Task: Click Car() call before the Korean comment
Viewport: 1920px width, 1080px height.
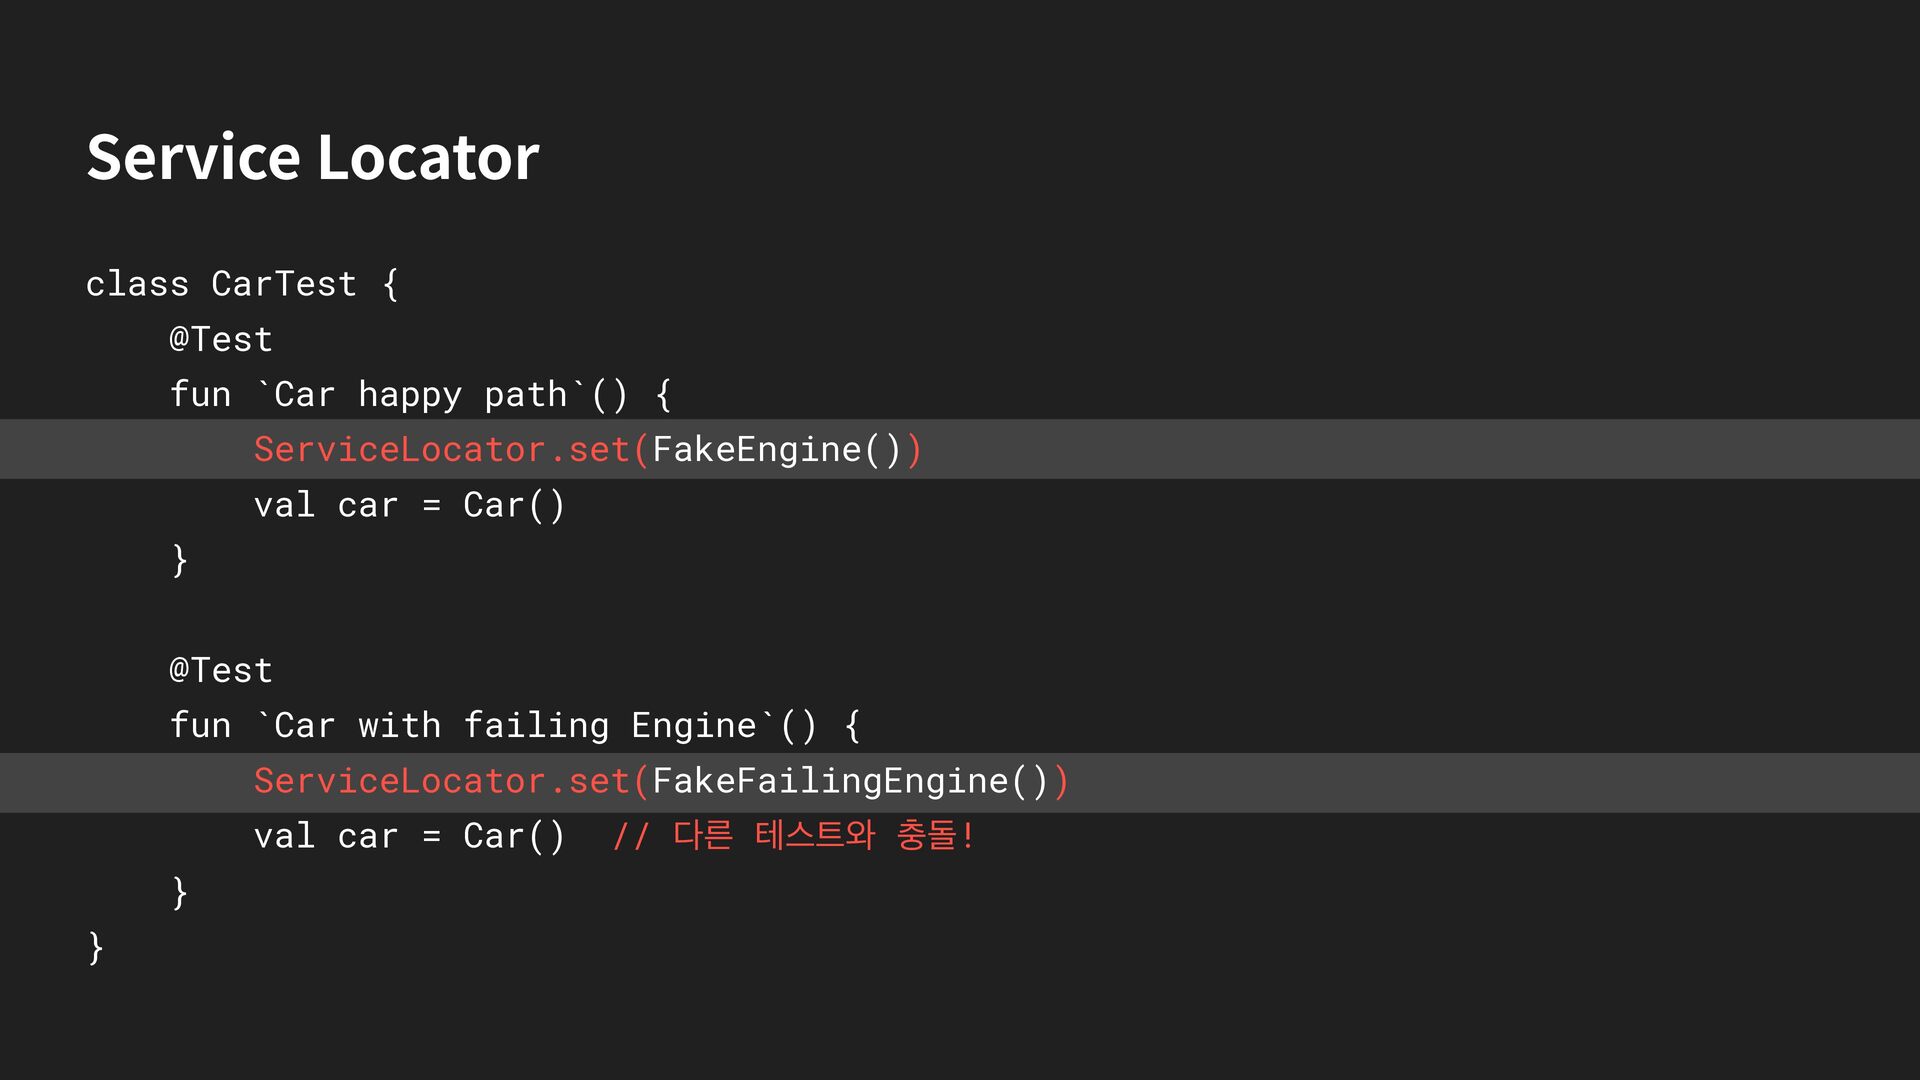Action: point(514,836)
